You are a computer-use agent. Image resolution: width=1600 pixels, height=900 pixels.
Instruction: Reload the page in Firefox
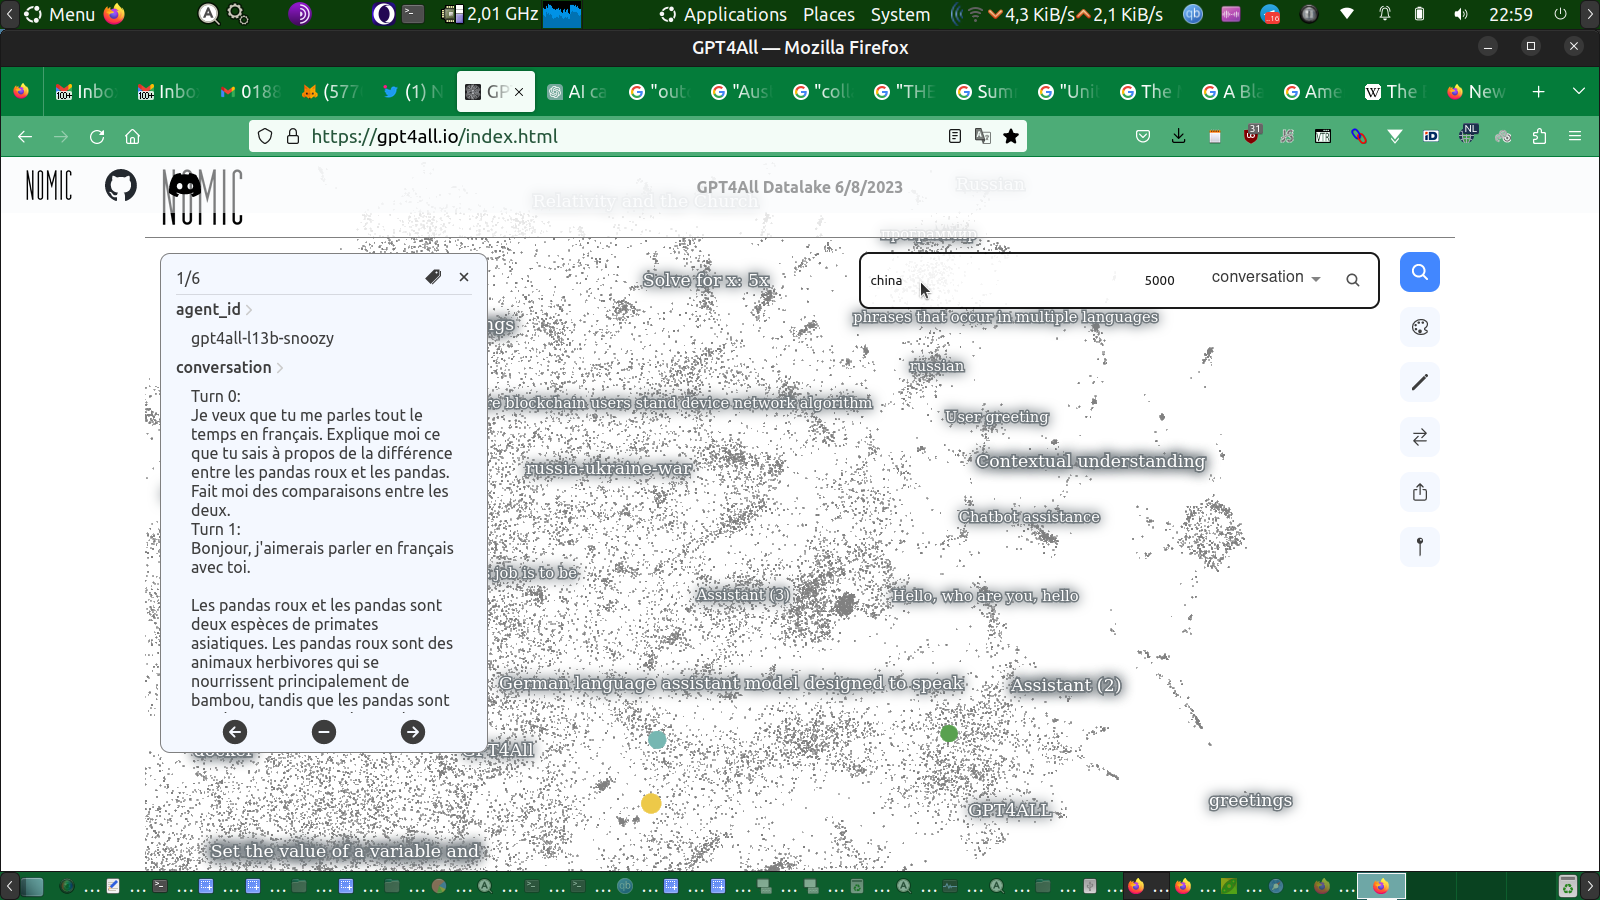point(97,136)
